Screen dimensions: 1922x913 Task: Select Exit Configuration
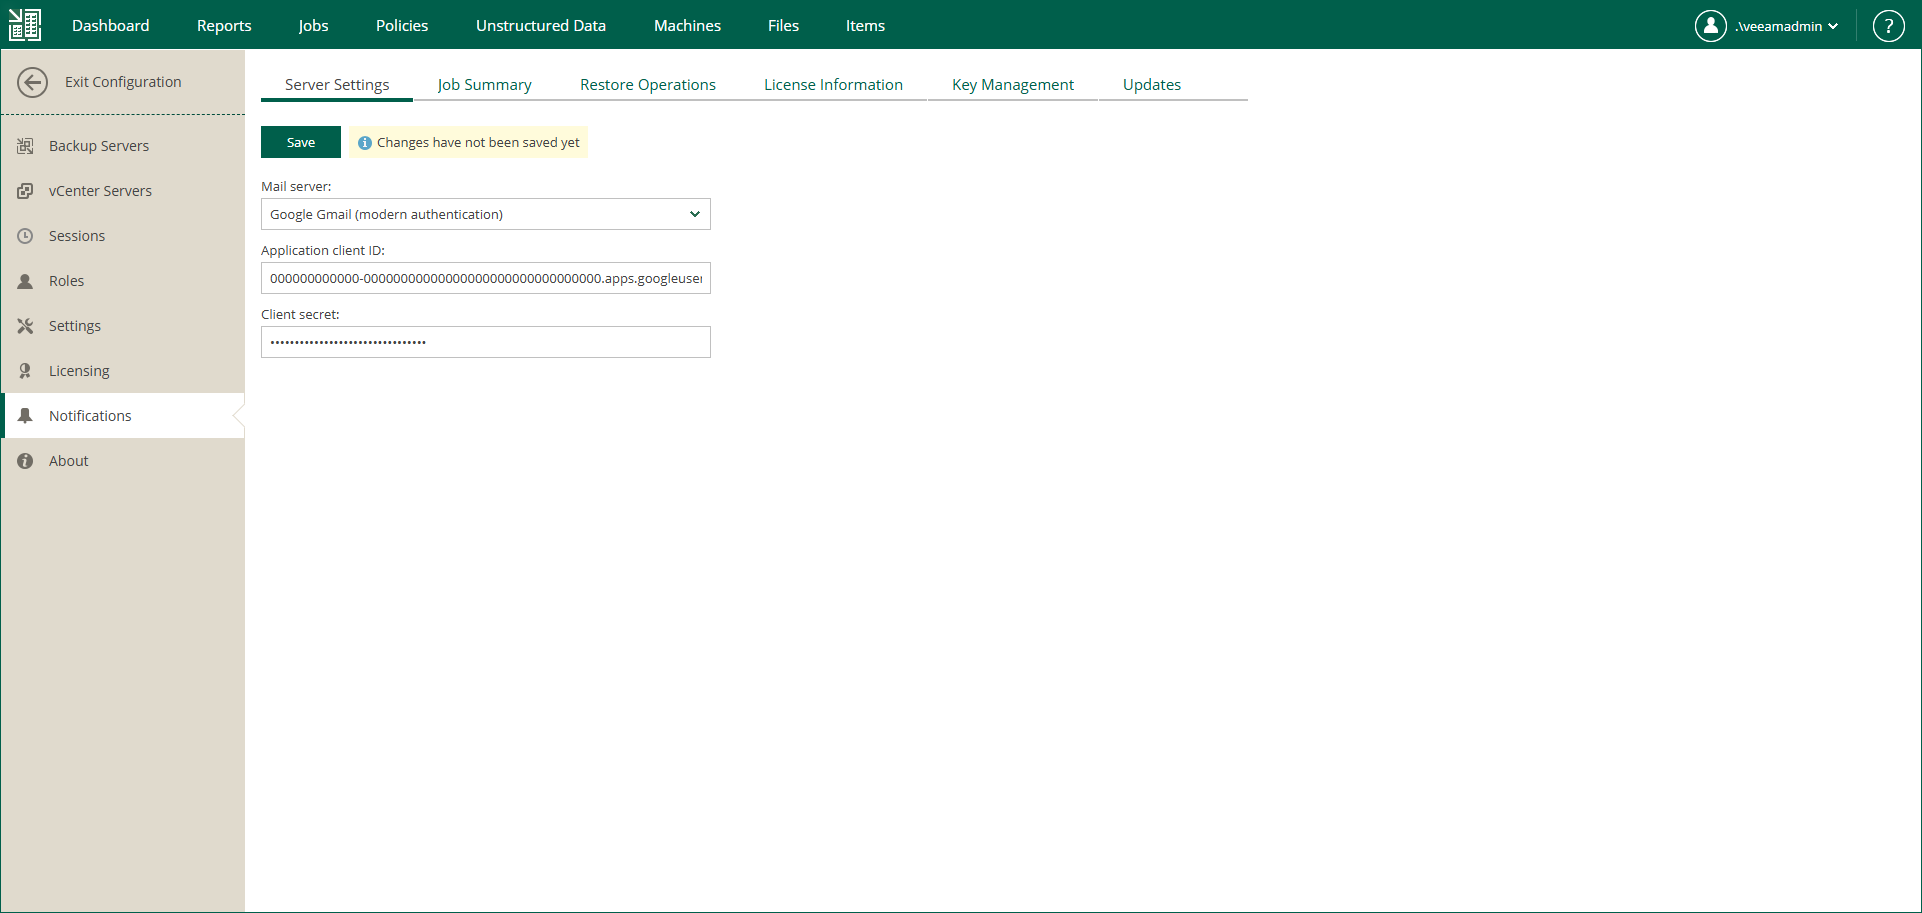pyautogui.click(x=123, y=81)
